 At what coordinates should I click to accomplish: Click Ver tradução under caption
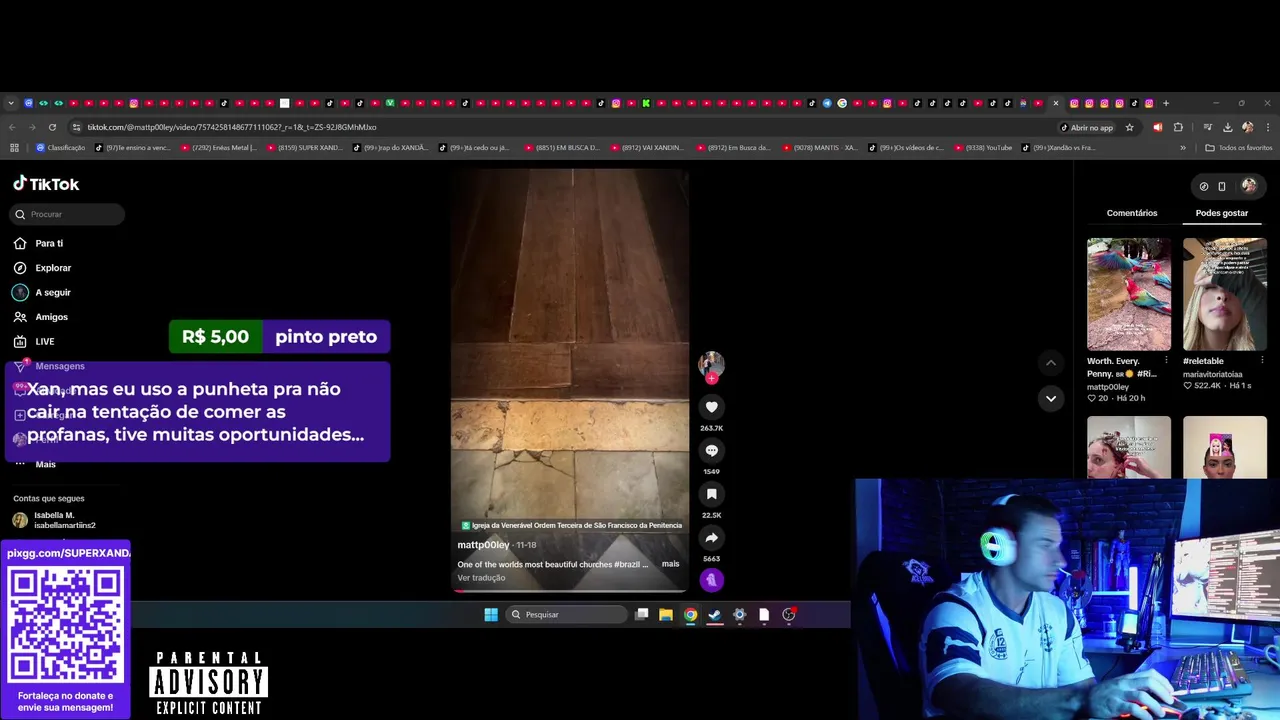tap(481, 578)
